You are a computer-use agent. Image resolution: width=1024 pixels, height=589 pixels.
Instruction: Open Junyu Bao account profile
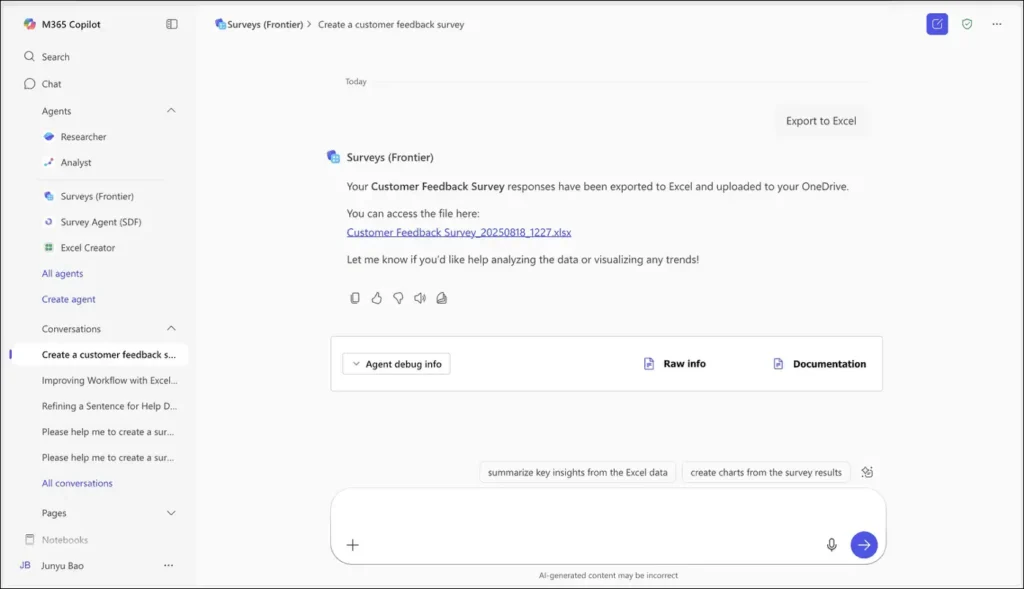click(52, 565)
